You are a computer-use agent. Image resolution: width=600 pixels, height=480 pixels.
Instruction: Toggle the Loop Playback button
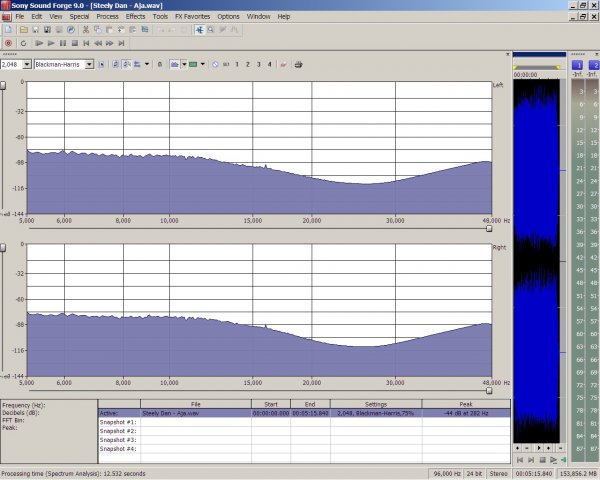click(22, 43)
